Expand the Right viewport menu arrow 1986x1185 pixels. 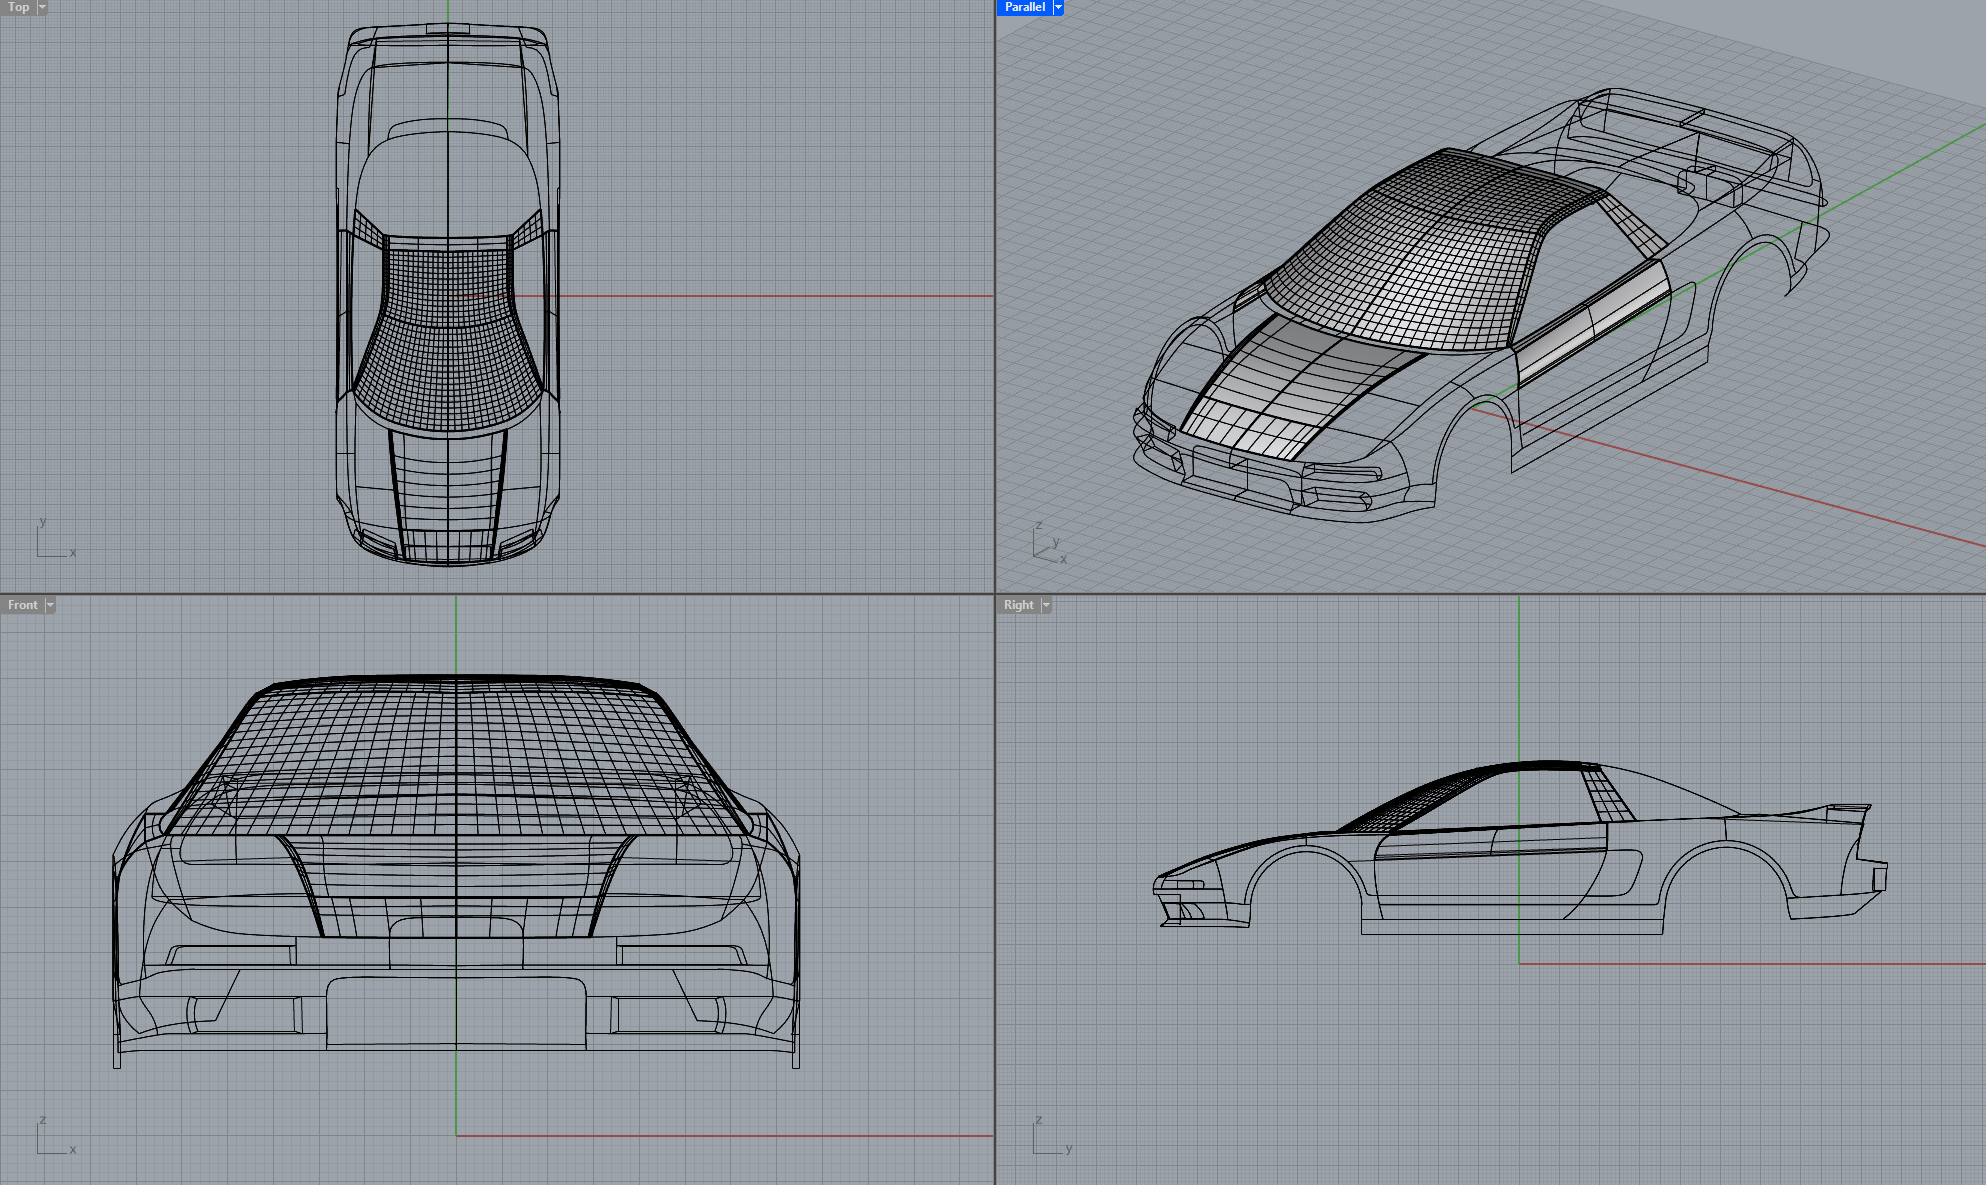point(1046,605)
